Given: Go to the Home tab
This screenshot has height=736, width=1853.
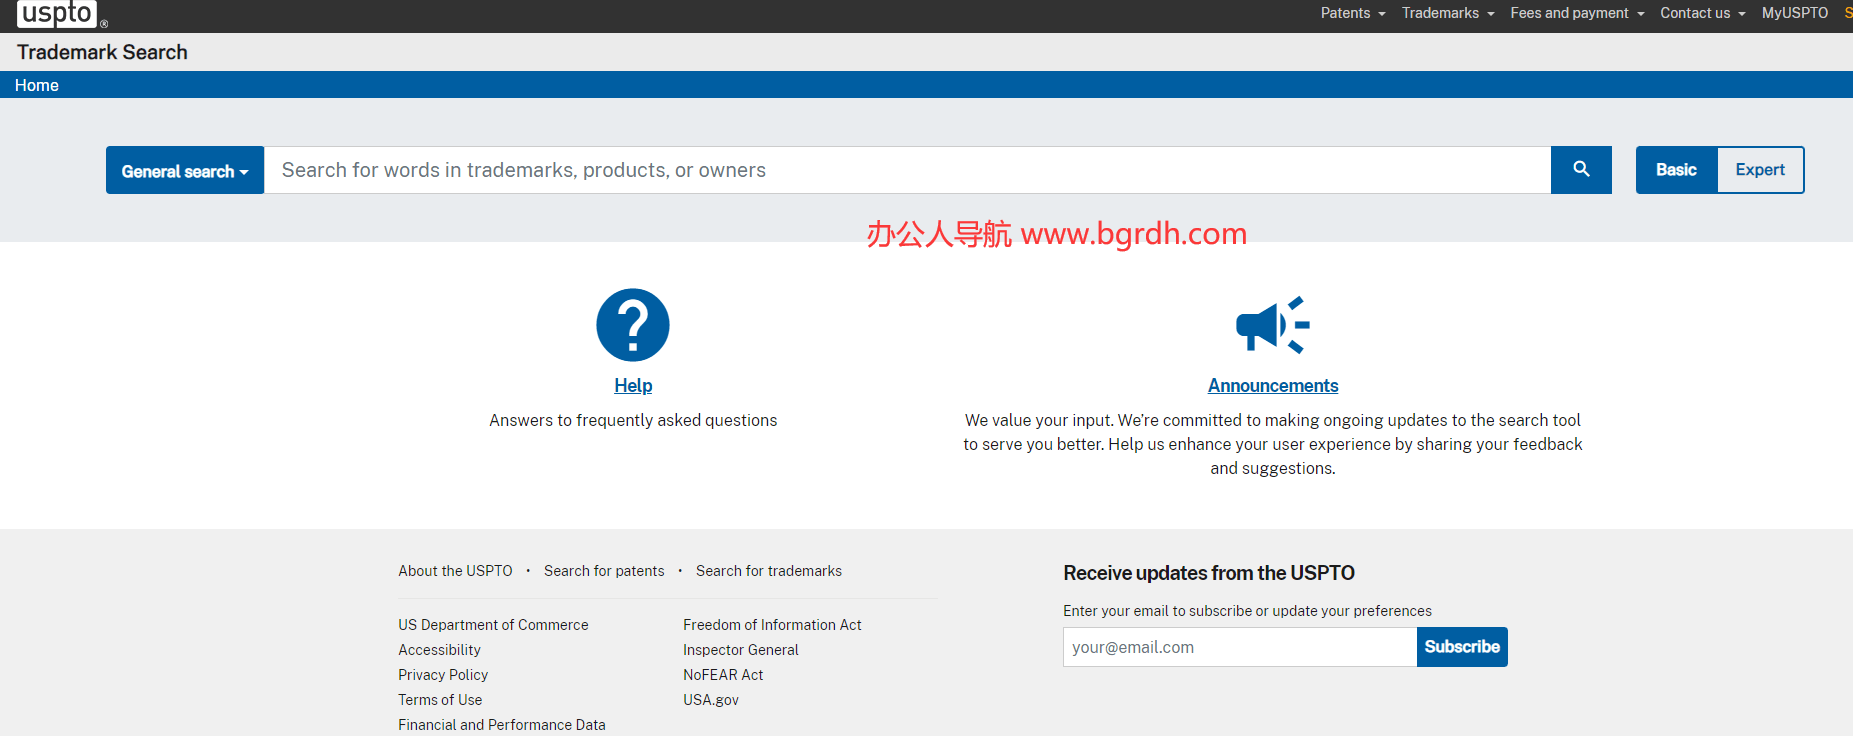Looking at the screenshot, I should (x=37, y=85).
